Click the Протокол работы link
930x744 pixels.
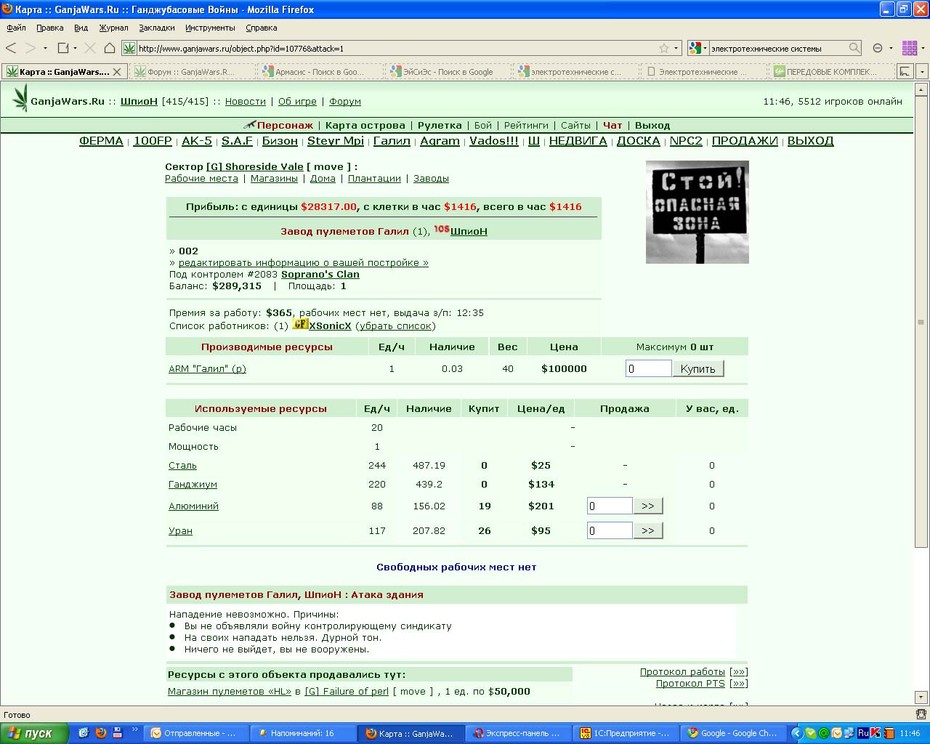coord(682,672)
